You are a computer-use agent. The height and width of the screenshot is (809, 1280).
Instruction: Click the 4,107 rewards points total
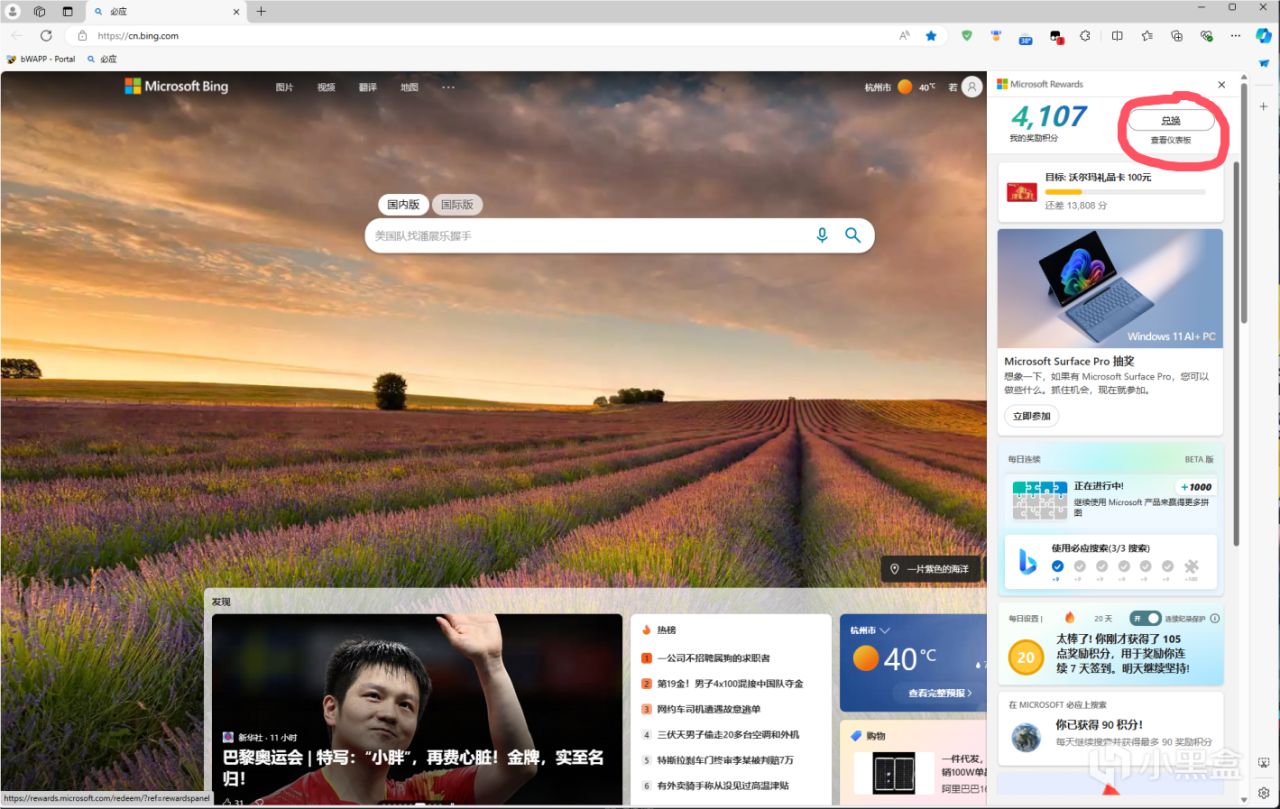pos(1047,116)
